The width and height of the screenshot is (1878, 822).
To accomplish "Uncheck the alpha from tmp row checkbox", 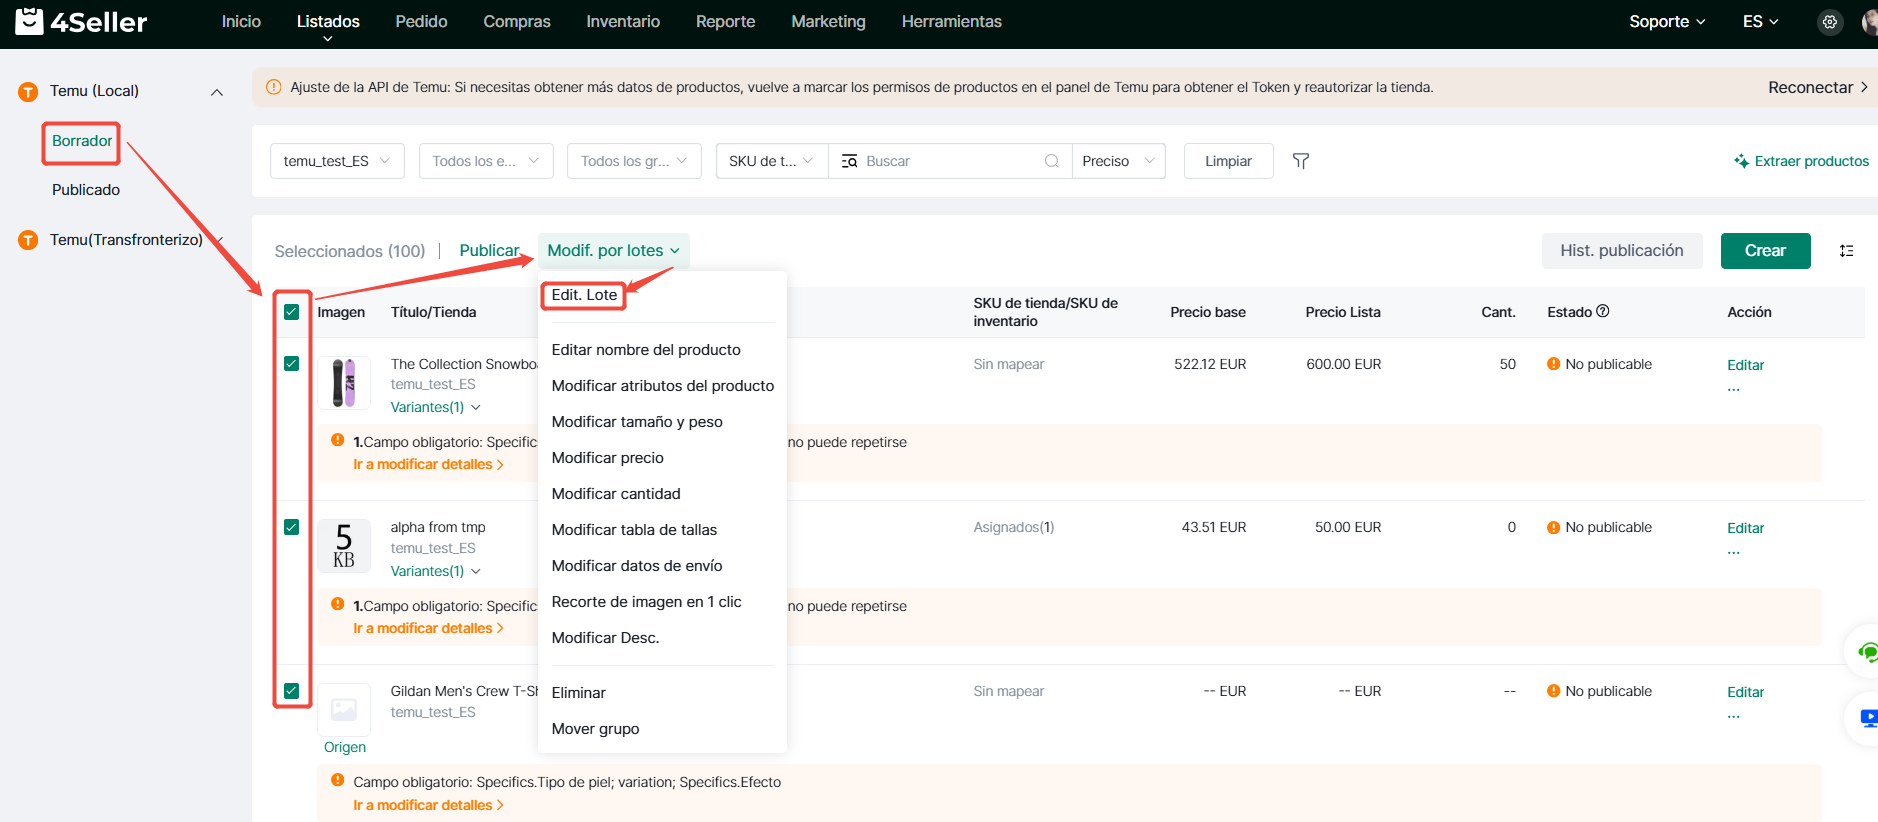I will [291, 527].
